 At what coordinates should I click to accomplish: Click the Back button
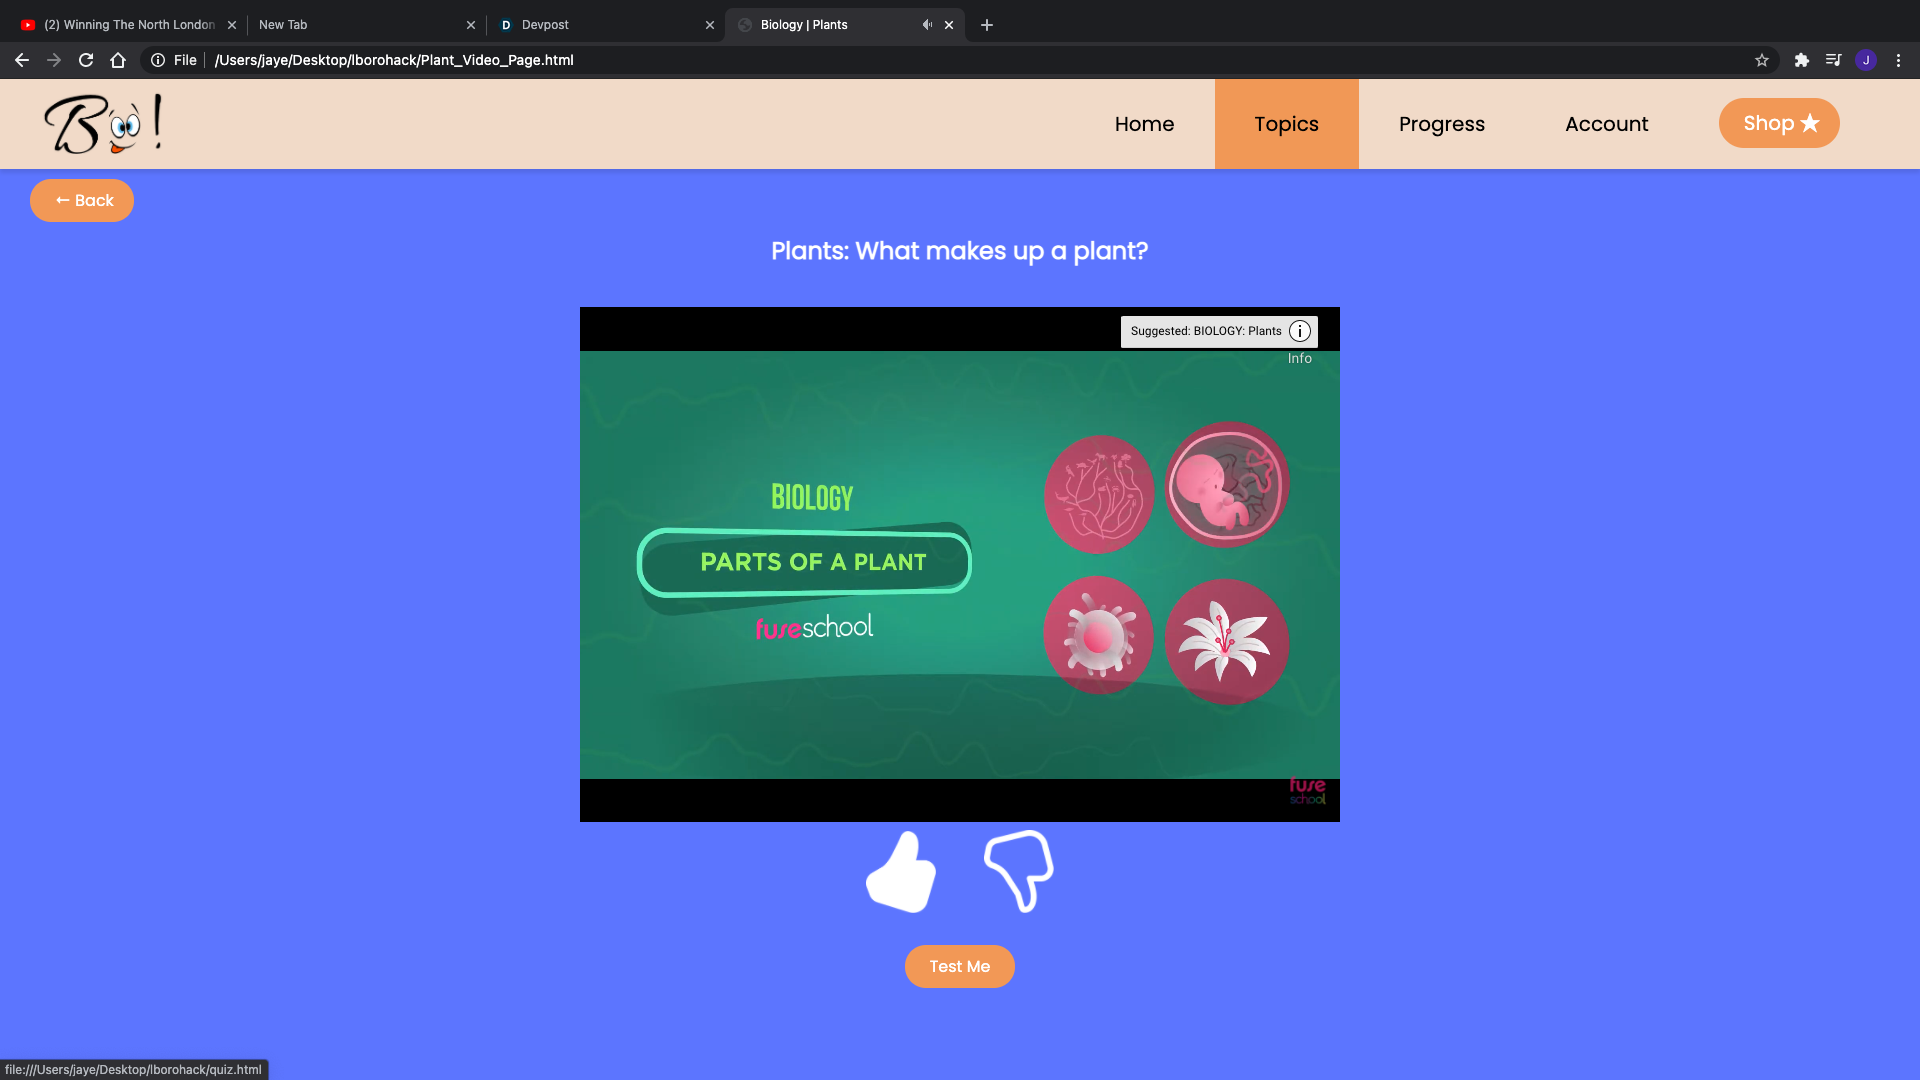82,200
